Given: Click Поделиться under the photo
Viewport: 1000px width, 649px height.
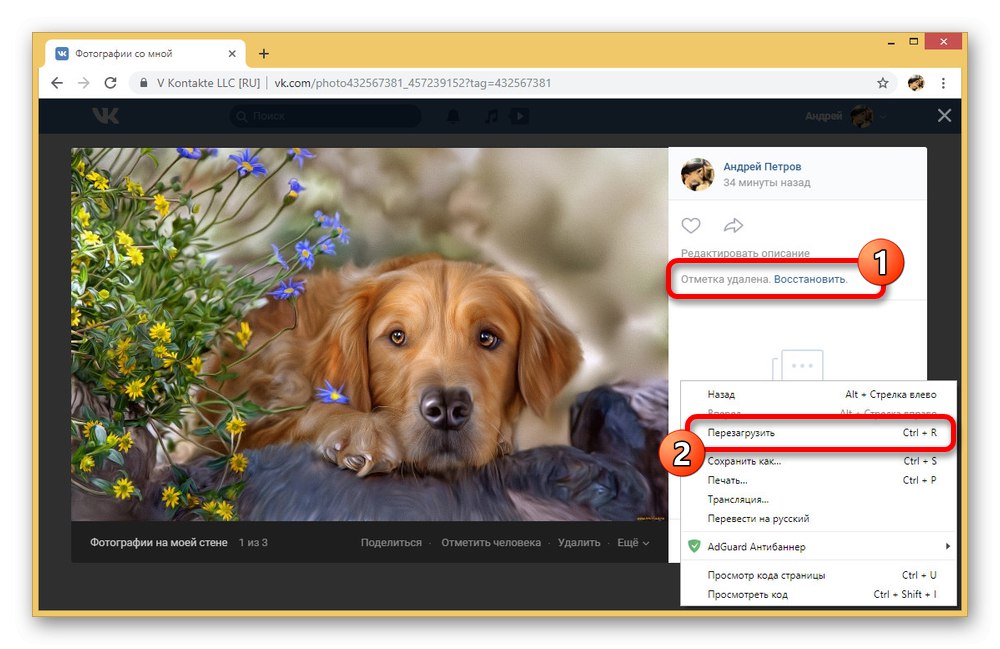Looking at the screenshot, I should click(391, 543).
